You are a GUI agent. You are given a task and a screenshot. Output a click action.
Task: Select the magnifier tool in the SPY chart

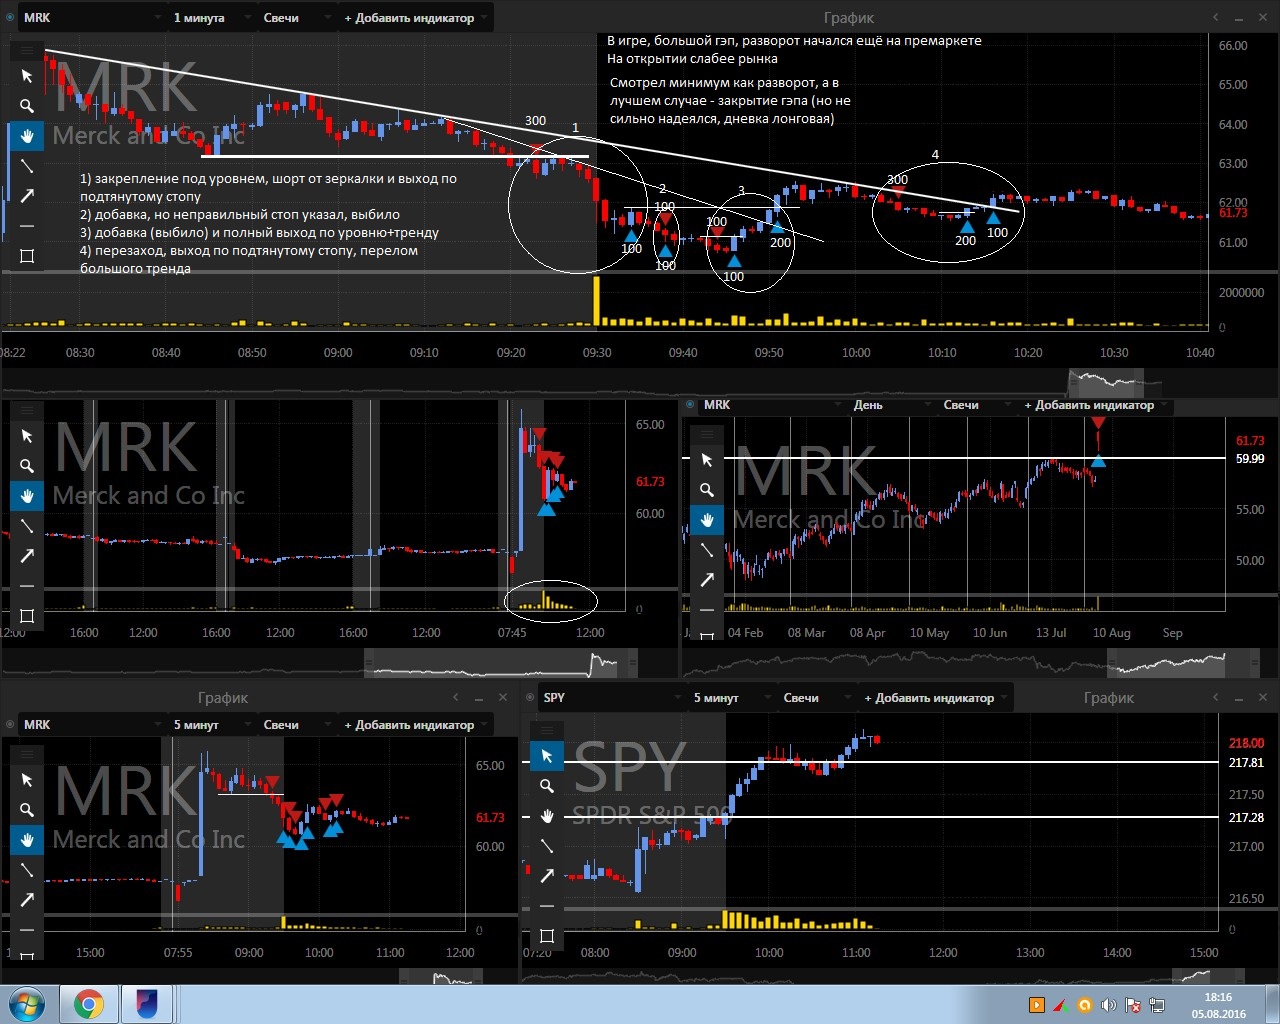[x=547, y=786]
